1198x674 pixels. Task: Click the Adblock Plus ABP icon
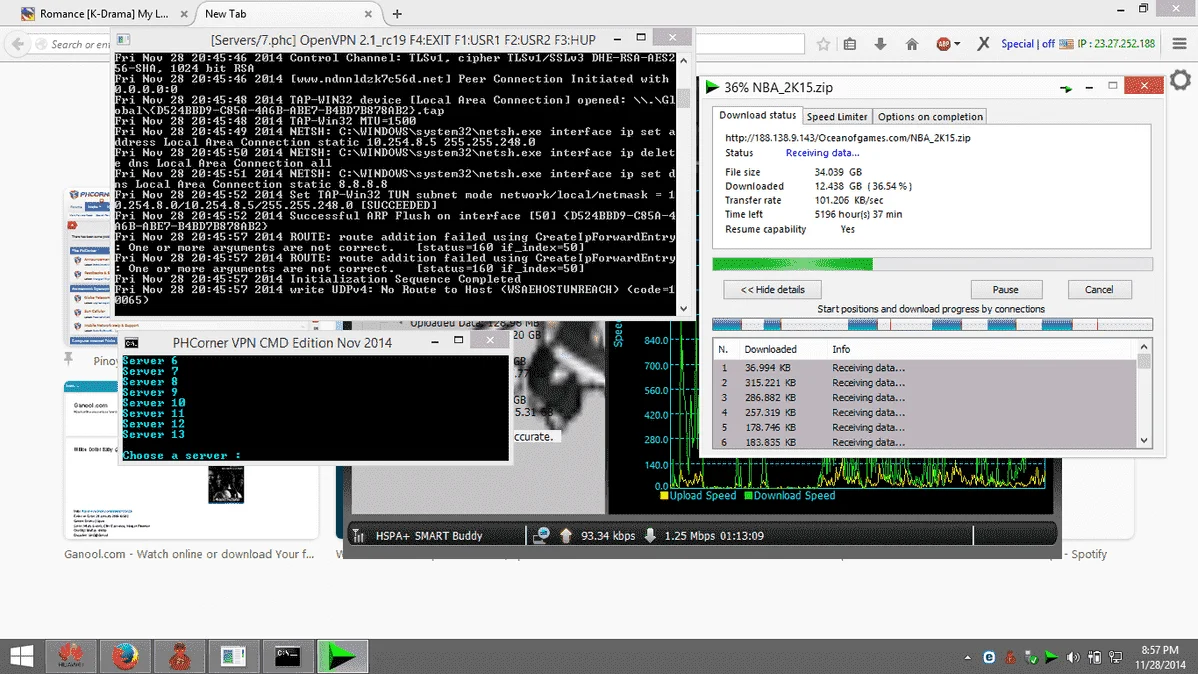tap(944, 44)
